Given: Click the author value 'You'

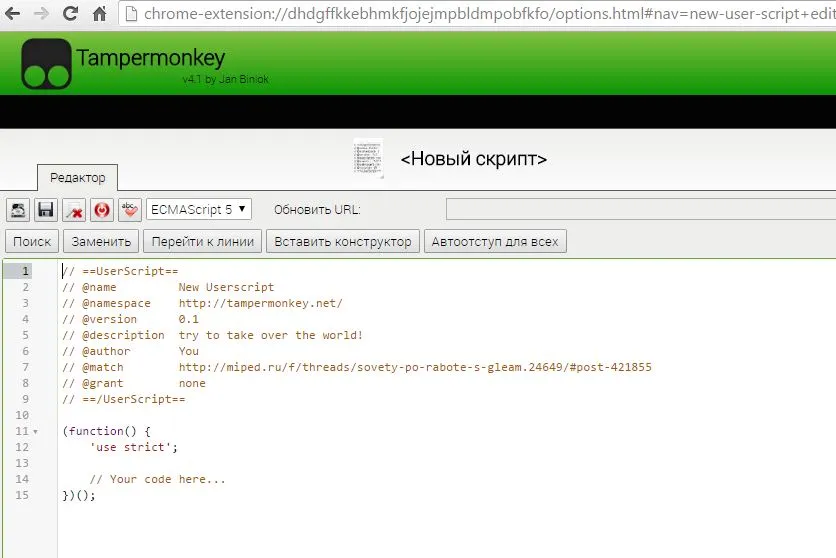Looking at the screenshot, I should click(x=189, y=351).
